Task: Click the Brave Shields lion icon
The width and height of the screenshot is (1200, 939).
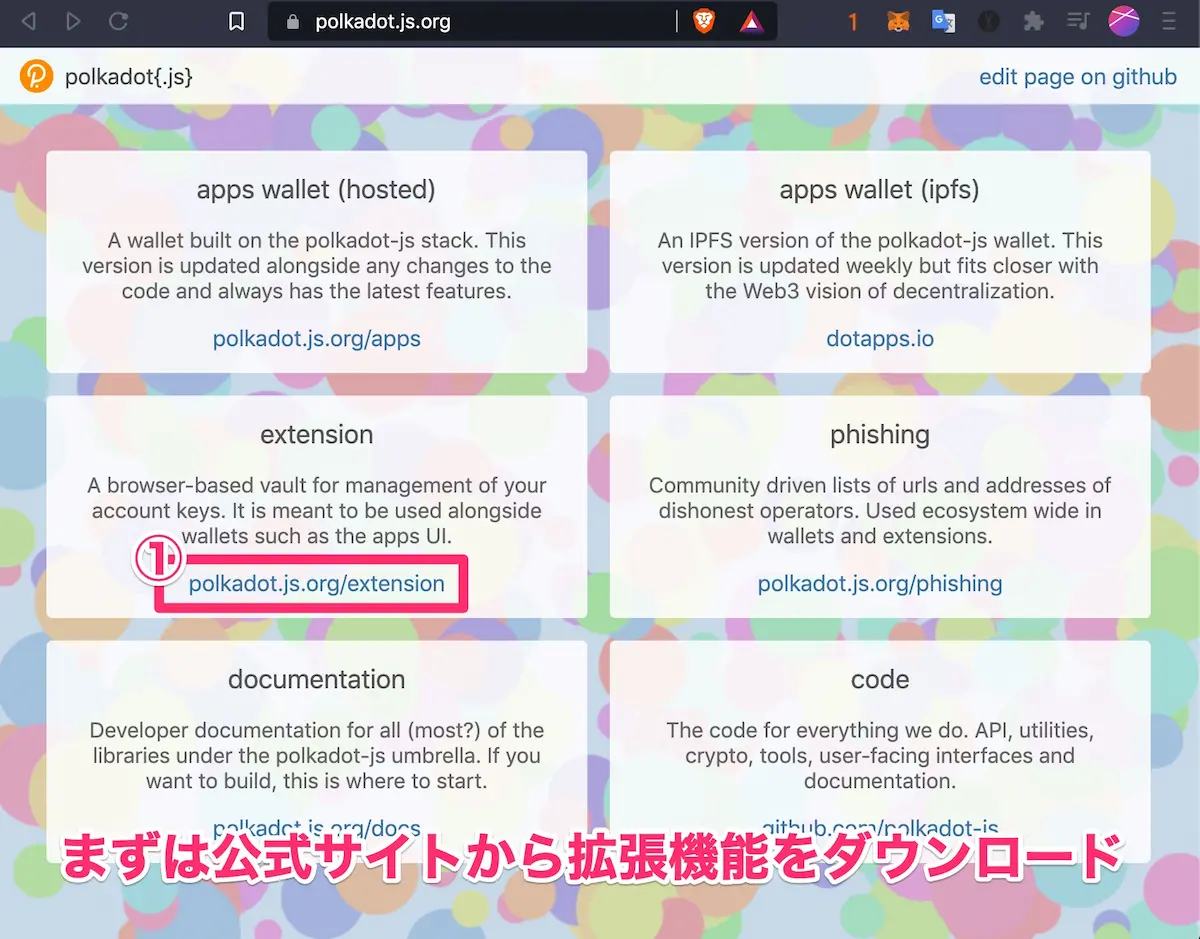Action: click(704, 21)
